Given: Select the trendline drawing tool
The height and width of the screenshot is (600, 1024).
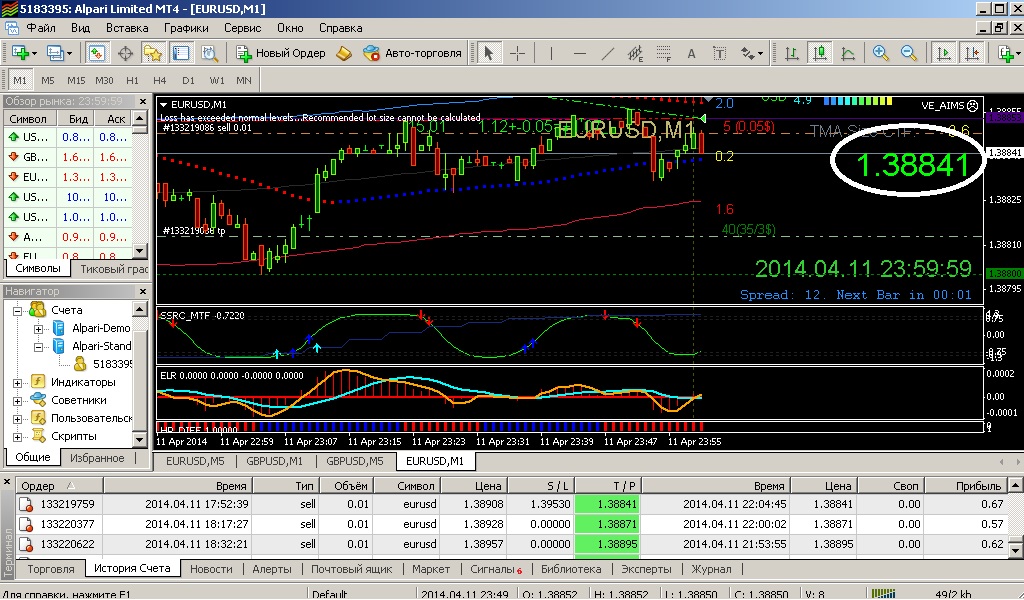Looking at the screenshot, I should tap(607, 54).
